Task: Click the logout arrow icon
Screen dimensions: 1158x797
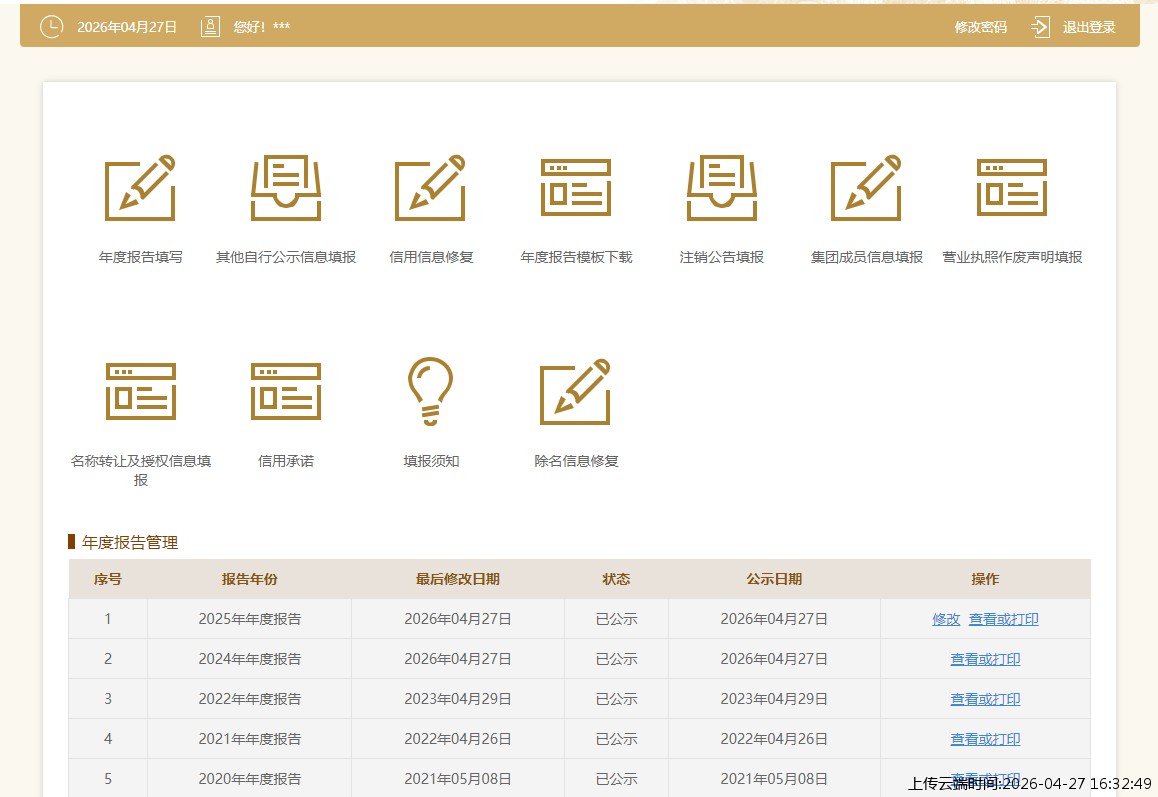Action: pyautogui.click(x=1041, y=27)
